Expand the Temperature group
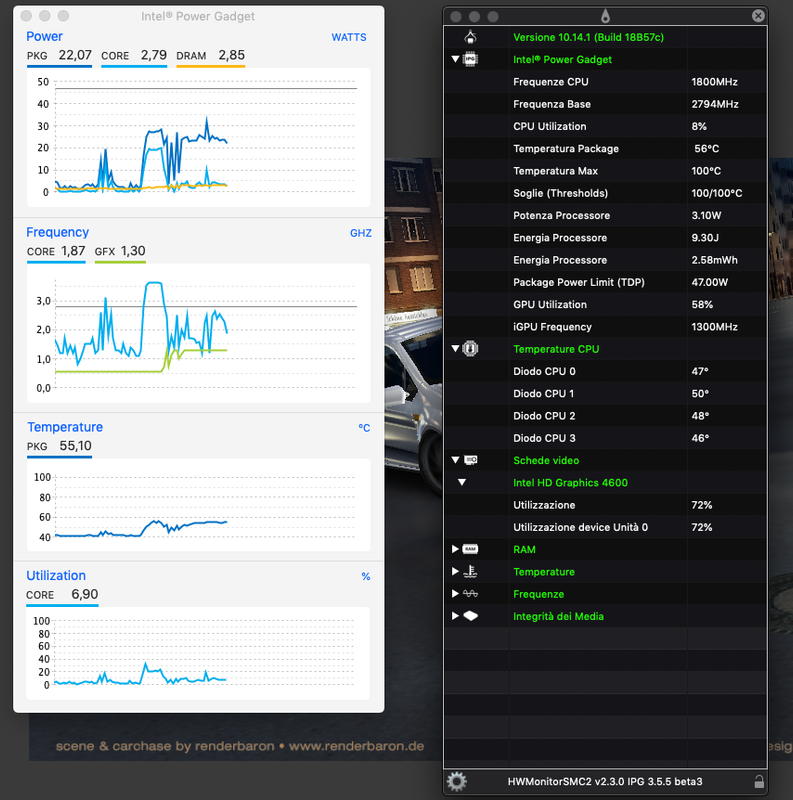This screenshot has width=793, height=800. click(x=455, y=572)
